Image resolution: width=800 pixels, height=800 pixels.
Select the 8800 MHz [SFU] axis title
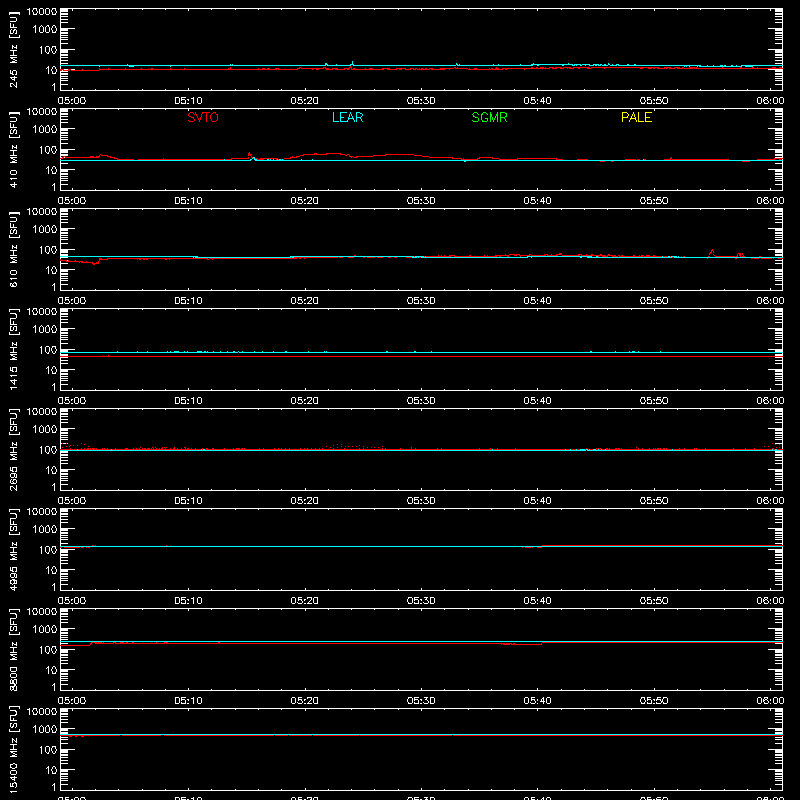click(14, 649)
